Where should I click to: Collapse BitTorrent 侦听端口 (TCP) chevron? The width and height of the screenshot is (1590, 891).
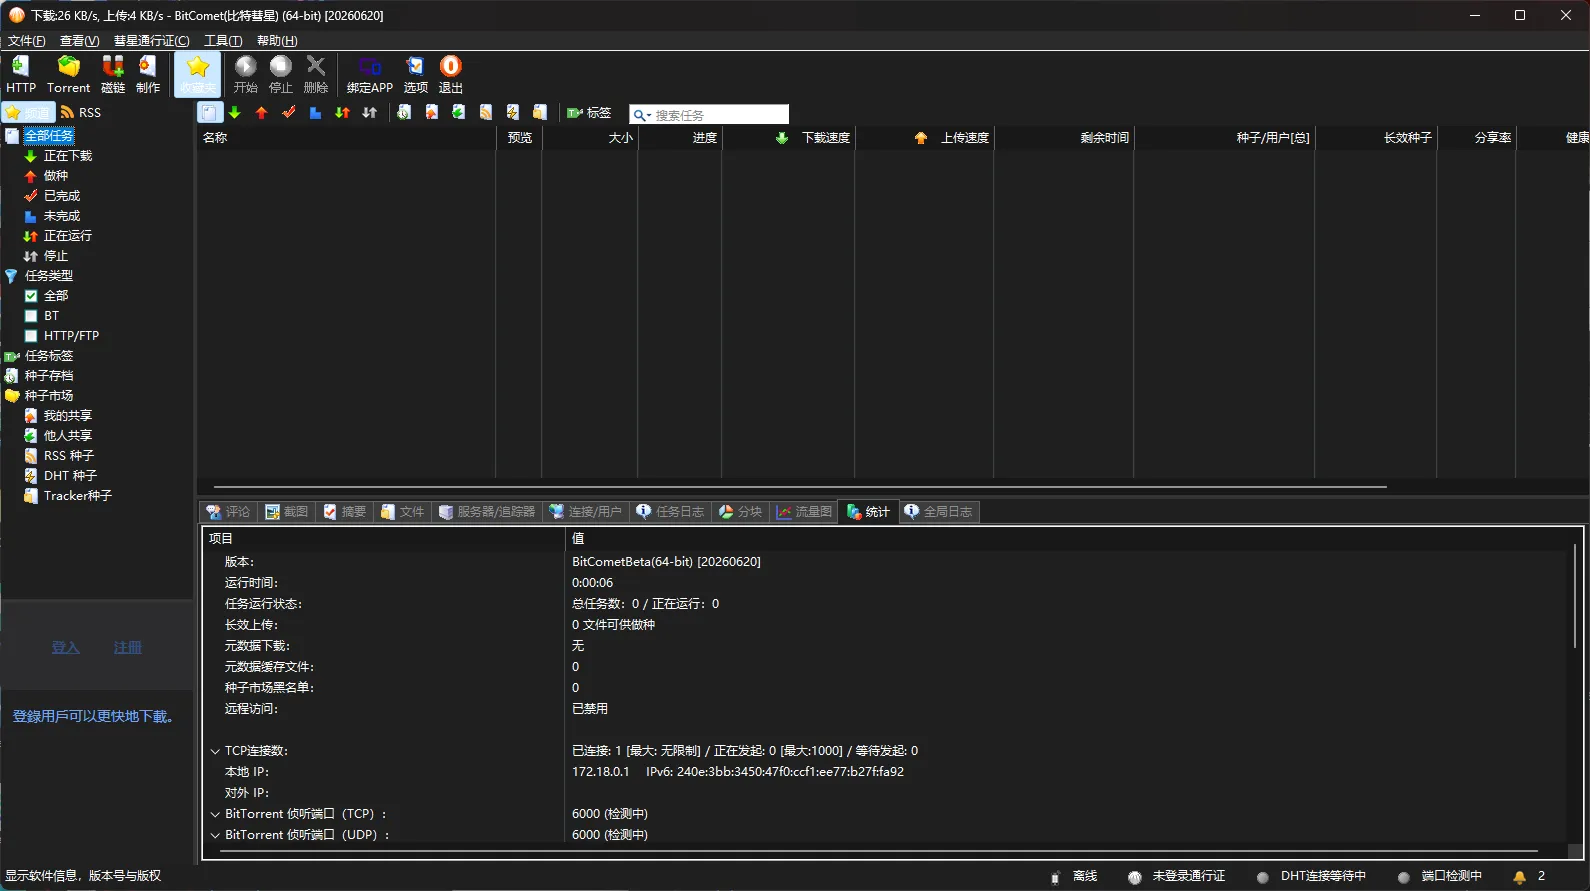coord(215,814)
